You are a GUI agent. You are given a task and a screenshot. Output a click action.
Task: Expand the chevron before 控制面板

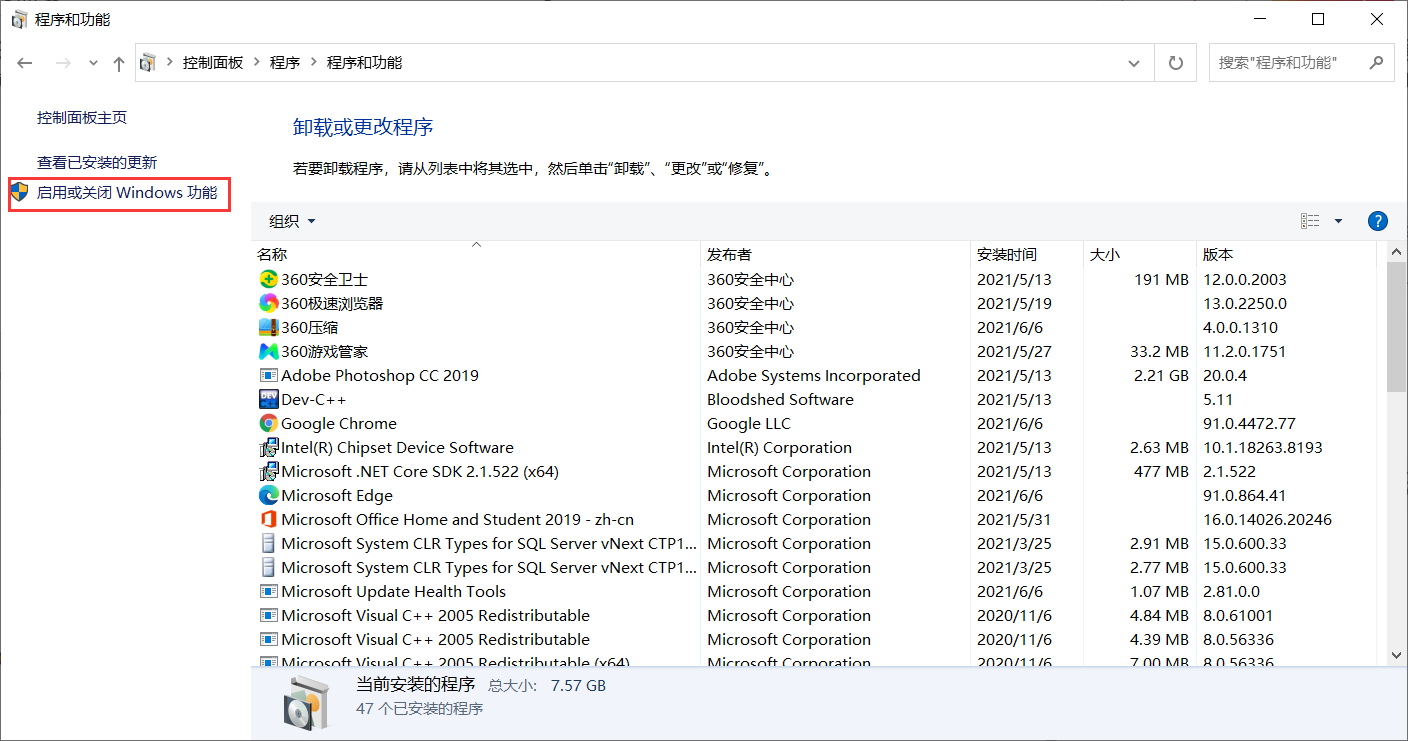pyautogui.click(x=169, y=63)
